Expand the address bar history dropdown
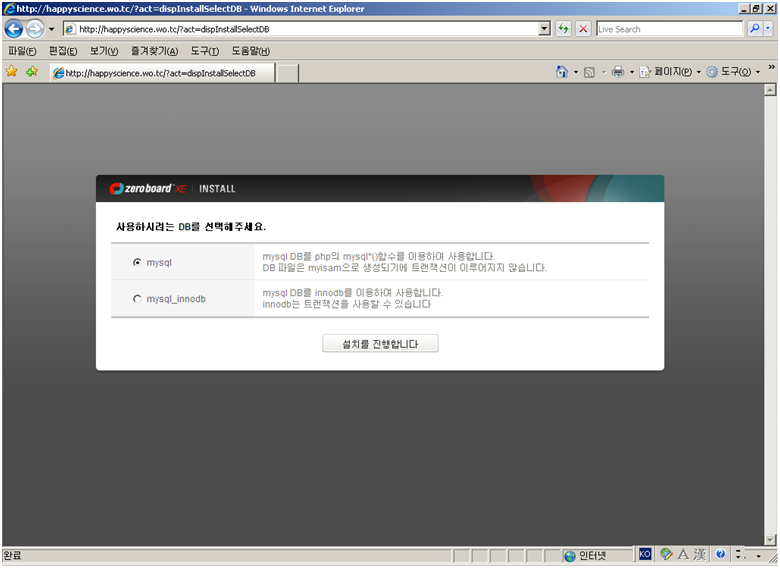Image resolution: width=780 pixels, height=568 pixels. 545,29
